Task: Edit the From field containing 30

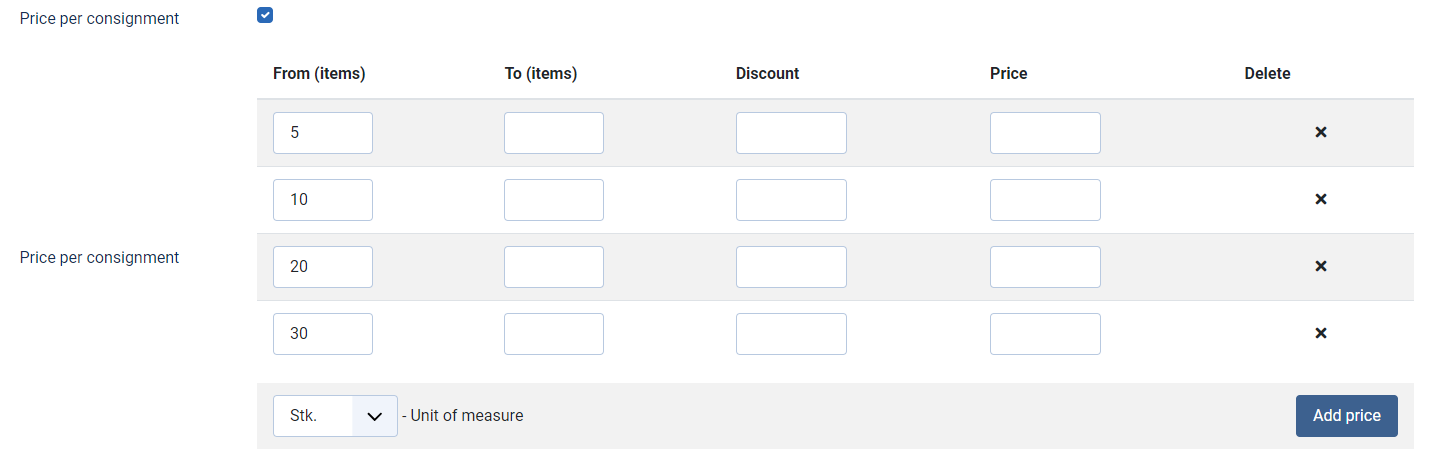Action: pyautogui.click(x=323, y=334)
